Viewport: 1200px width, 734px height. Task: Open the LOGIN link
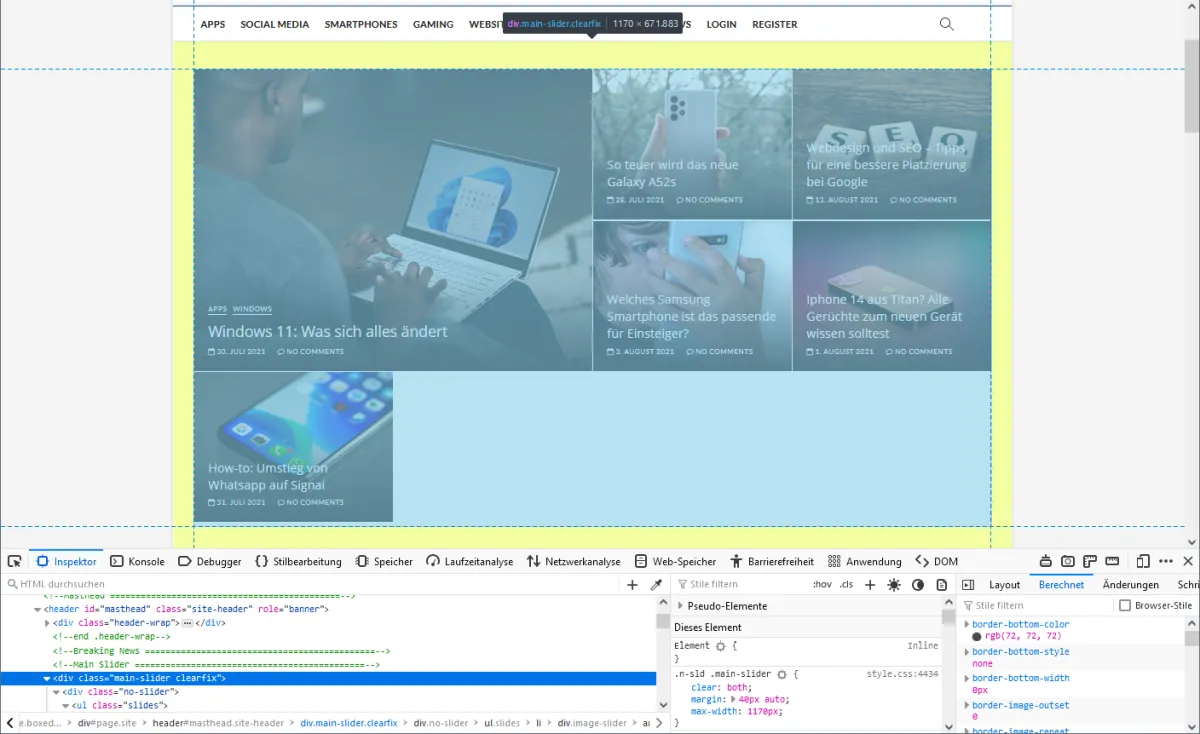click(x=721, y=24)
